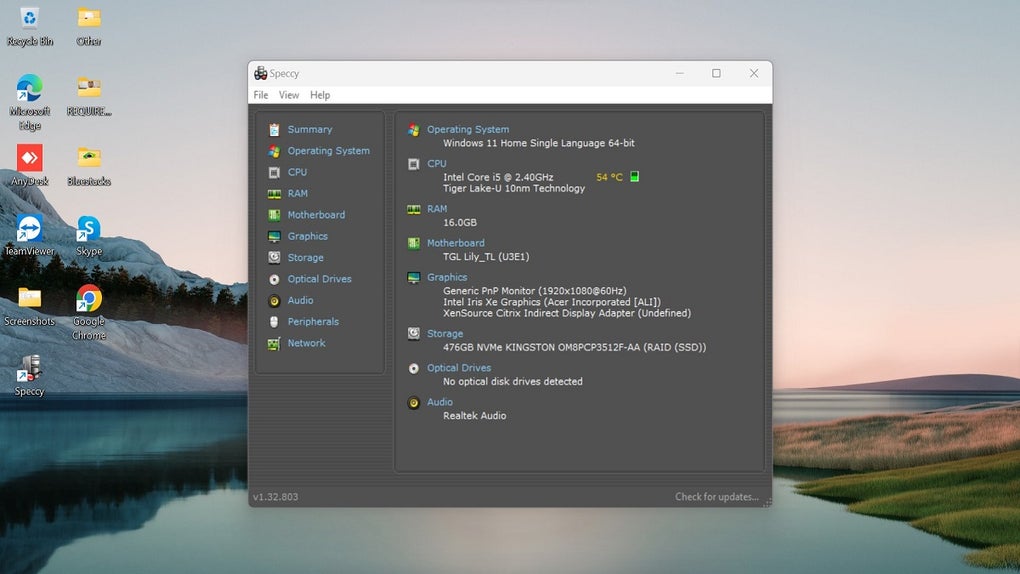Click the RAM heading link in summary

pos(437,209)
